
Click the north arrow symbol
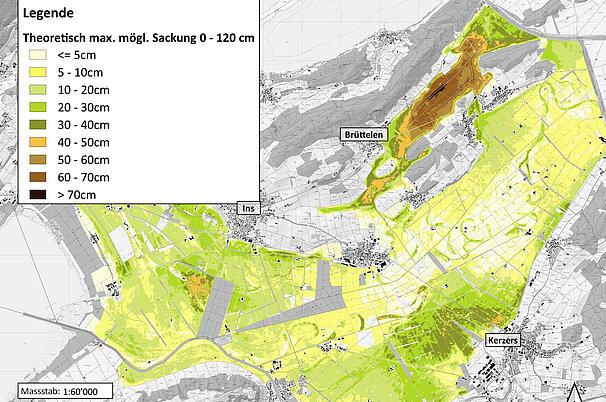pos(575,391)
